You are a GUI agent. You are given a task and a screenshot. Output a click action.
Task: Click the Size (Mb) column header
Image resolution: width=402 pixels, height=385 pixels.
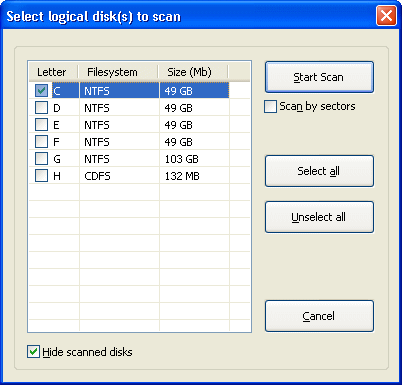pyautogui.click(x=193, y=72)
